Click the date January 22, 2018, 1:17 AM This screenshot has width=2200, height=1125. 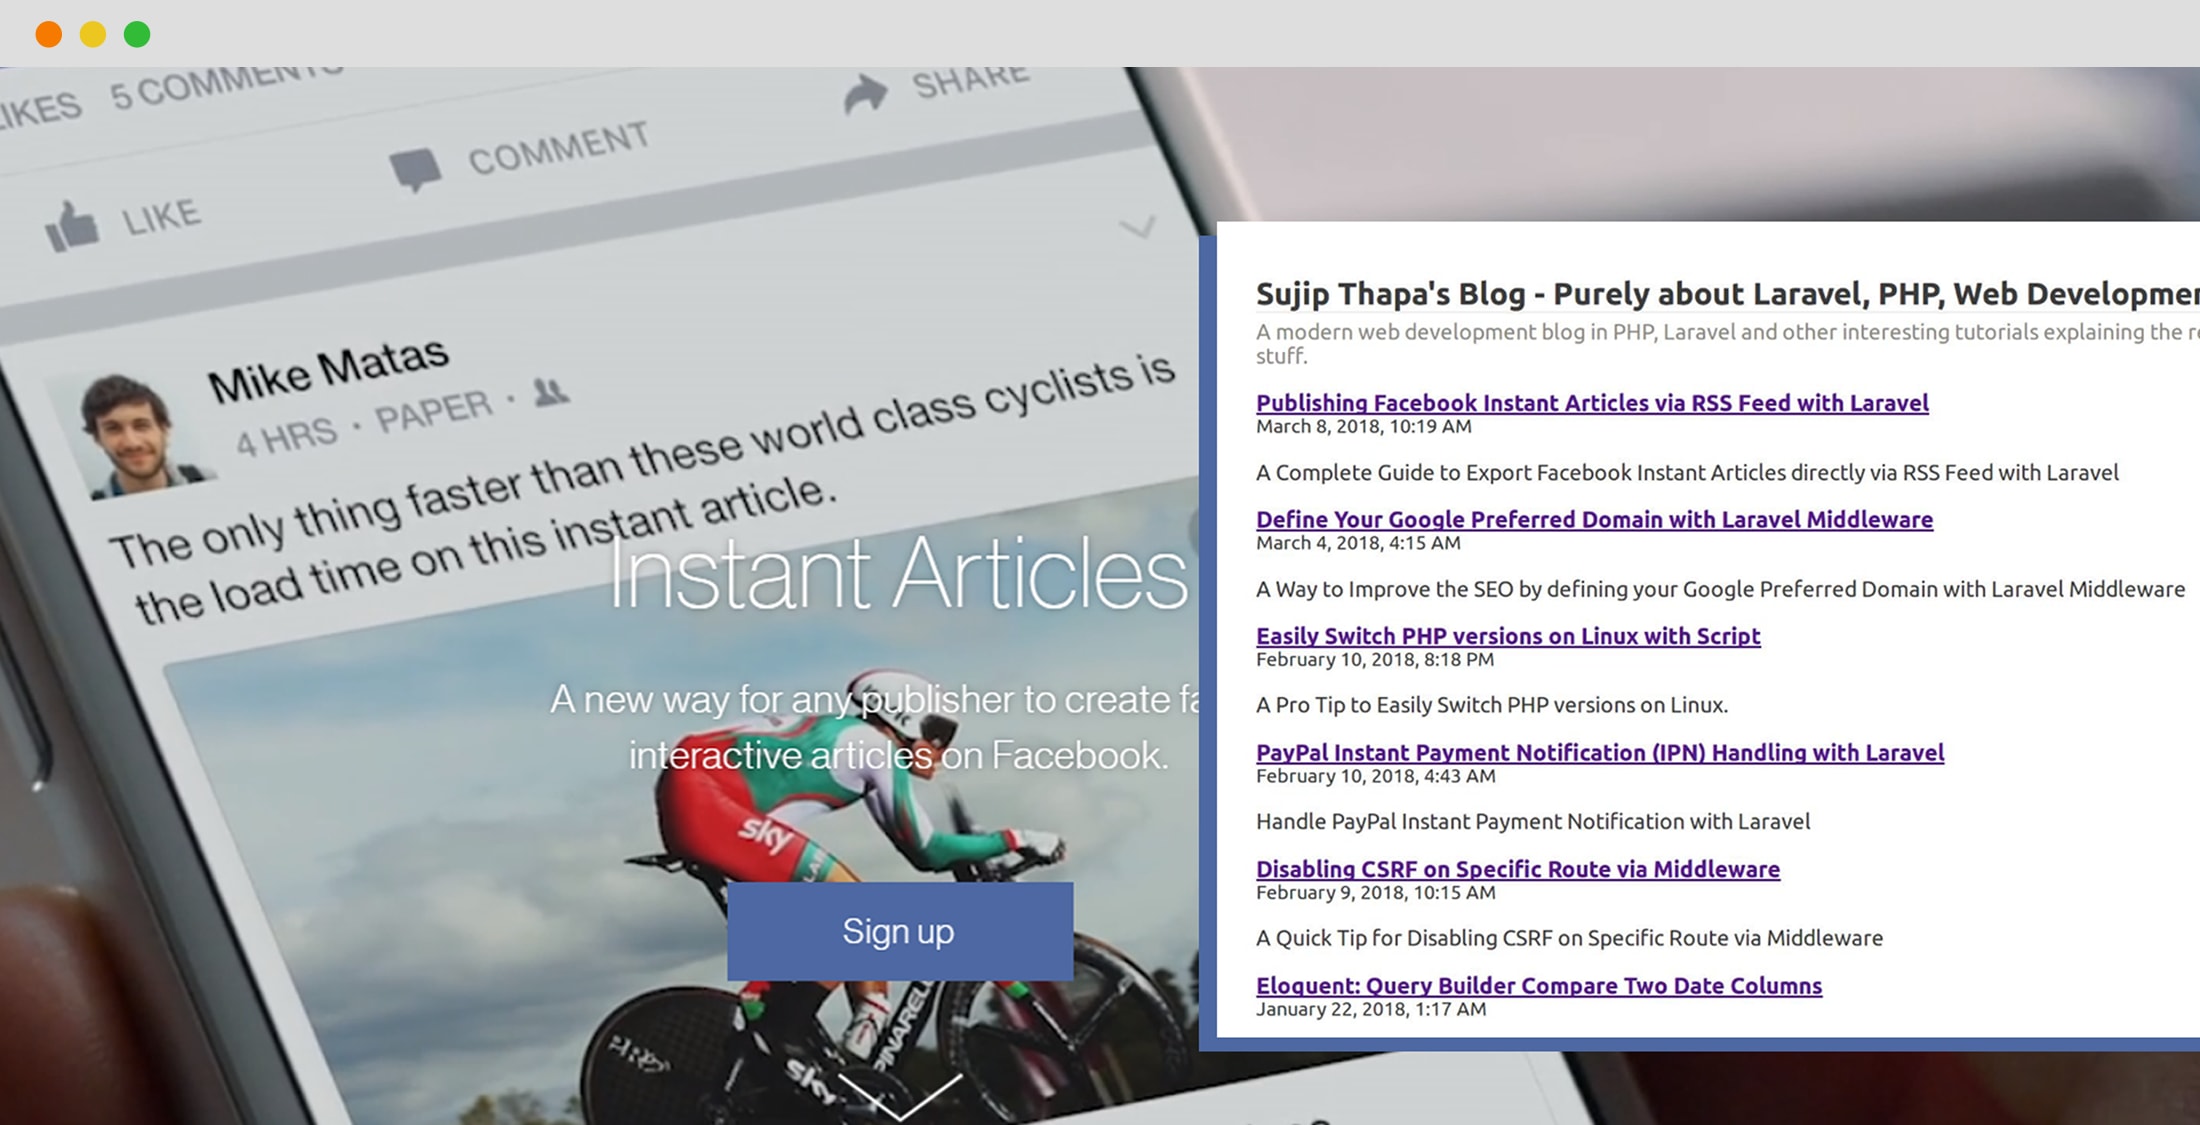click(1371, 1009)
